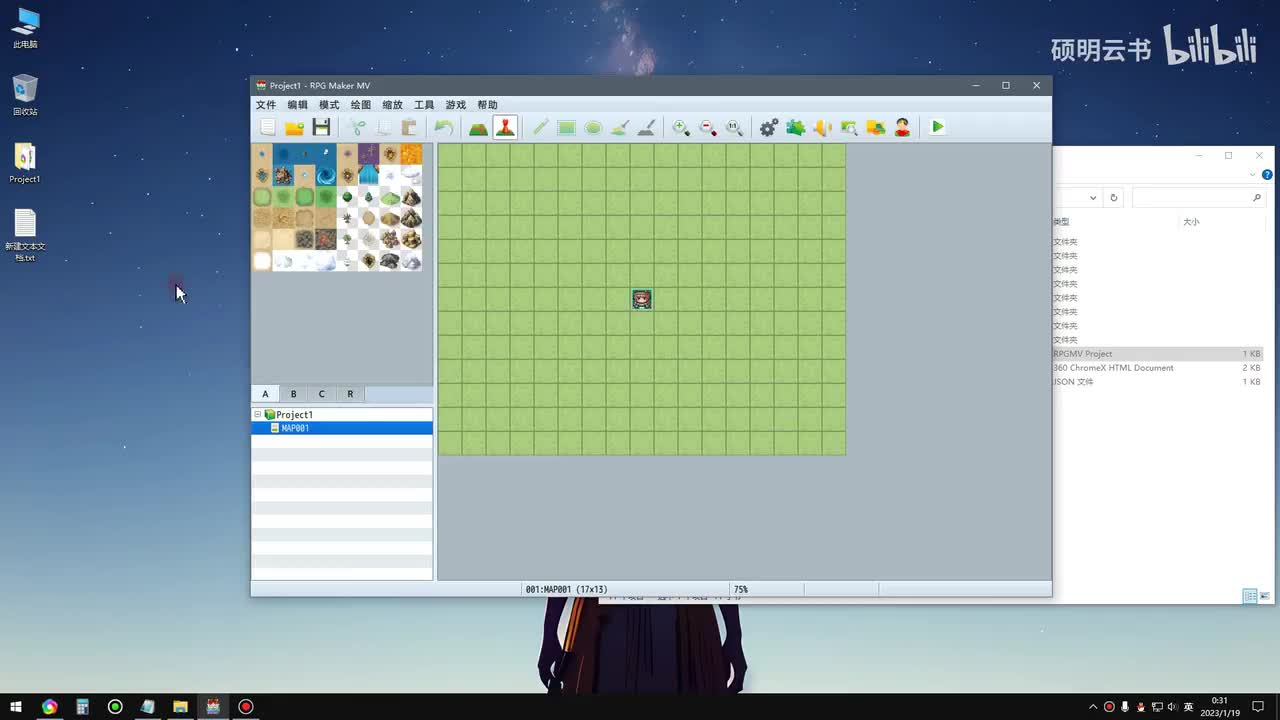Viewport: 1280px width, 720px height.
Task: Click the Explorer window search box
Action: pyautogui.click(x=1199, y=198)
